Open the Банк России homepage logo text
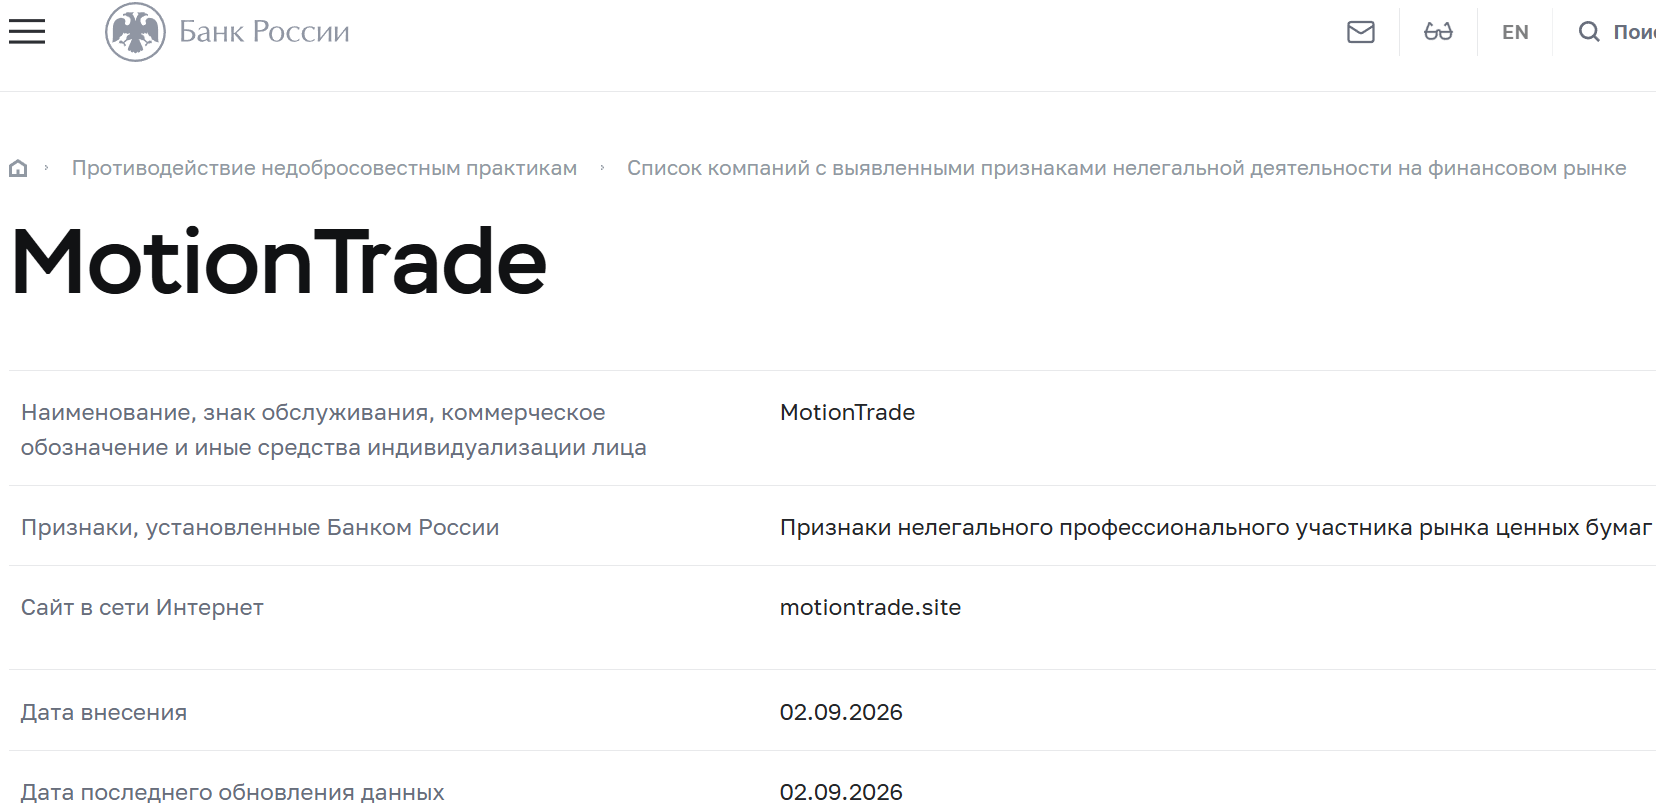The width and height of the screenshot is (1656, 808). [264, 32]
